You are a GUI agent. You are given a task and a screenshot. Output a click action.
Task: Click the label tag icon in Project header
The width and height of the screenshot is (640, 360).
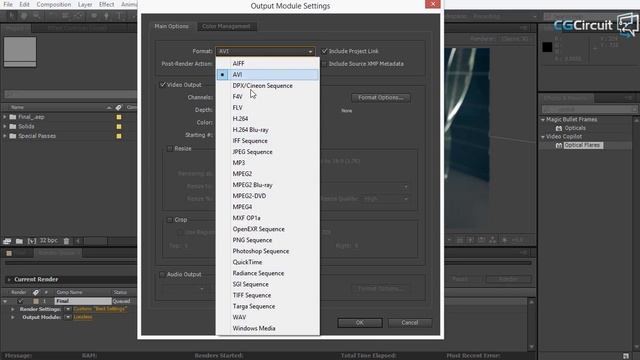tap(118, 107)
